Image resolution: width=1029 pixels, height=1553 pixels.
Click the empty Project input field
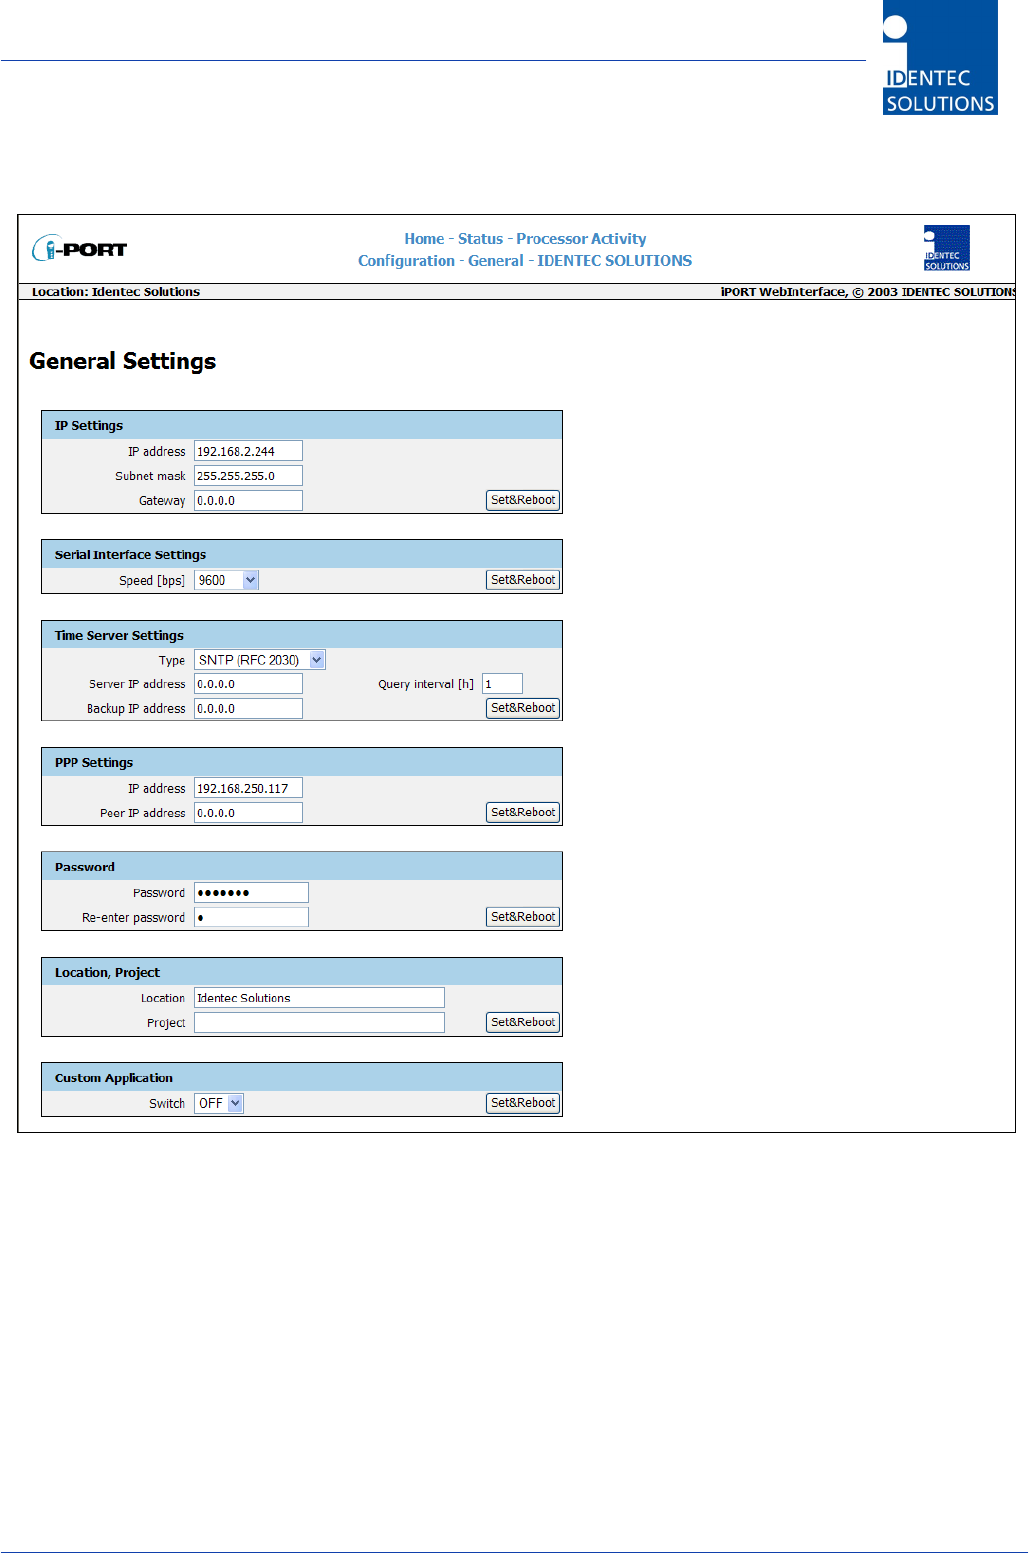319,1022
